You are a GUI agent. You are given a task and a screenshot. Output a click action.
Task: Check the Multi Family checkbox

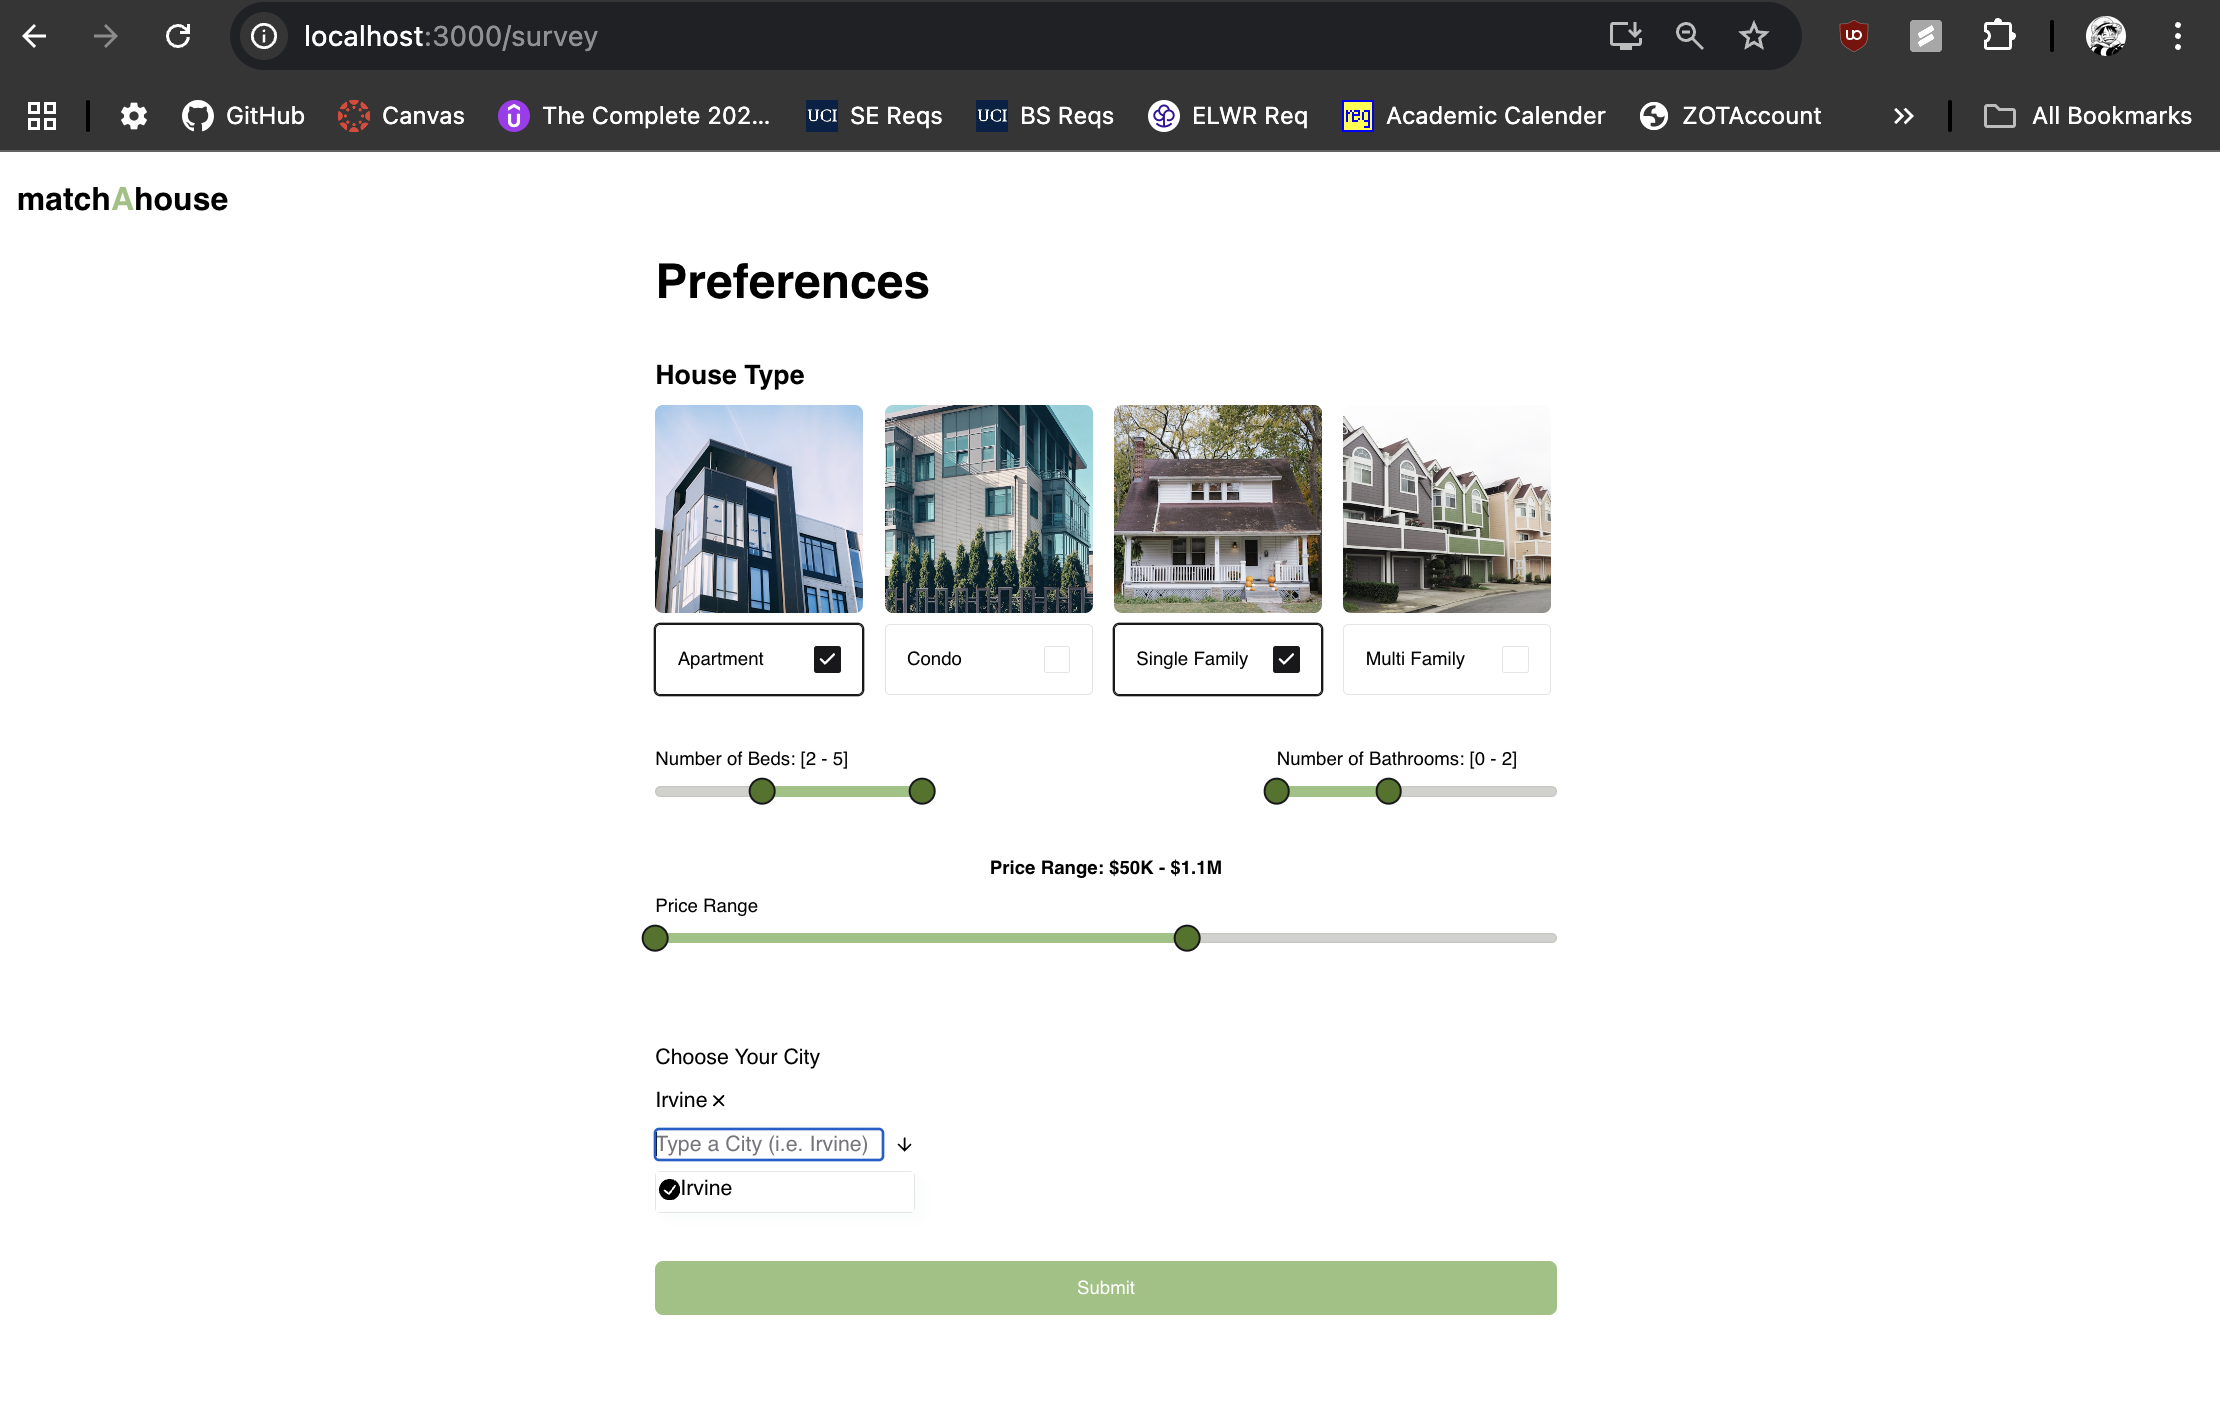click(x=1515, y=659)
